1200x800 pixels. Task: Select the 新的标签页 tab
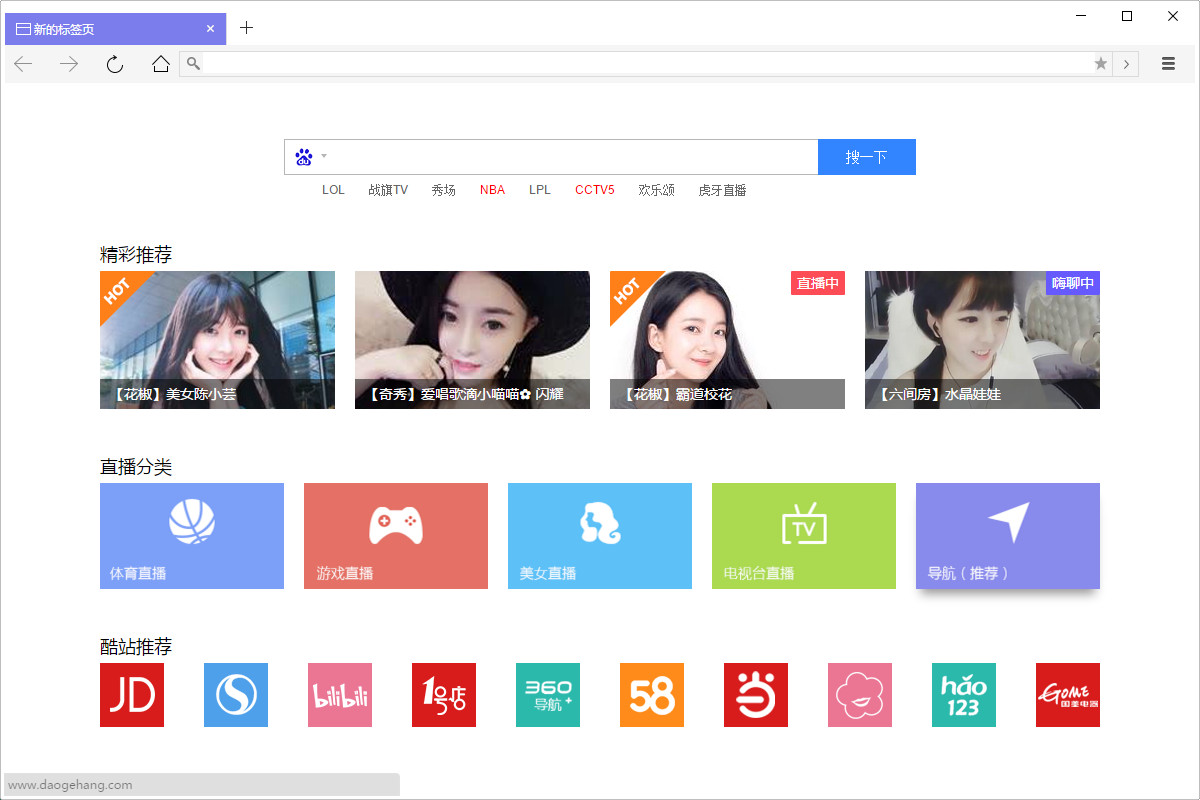[110, 29]
